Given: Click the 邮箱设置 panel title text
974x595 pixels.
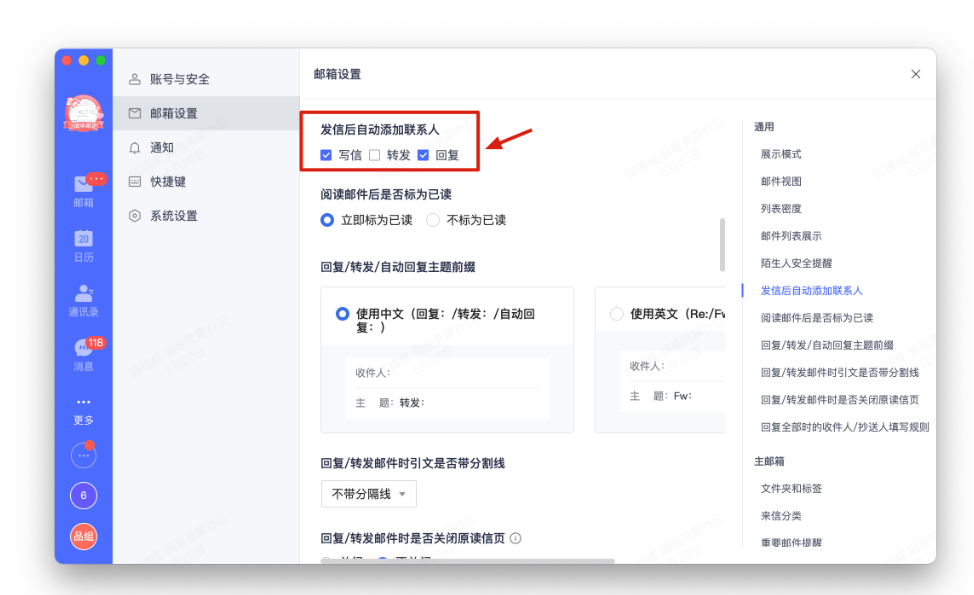Looking at the screenshot, I should (337, 74).
